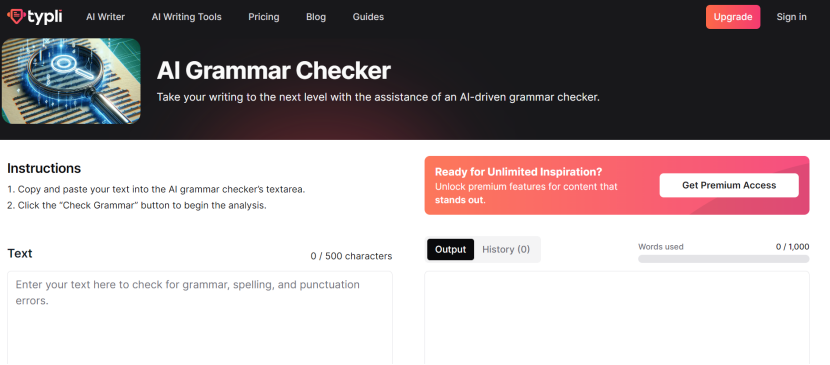This screenshot has height=365, width=830.
Task: Click the 0 / 1,000 words counter
Action: (x=792, y=247)
